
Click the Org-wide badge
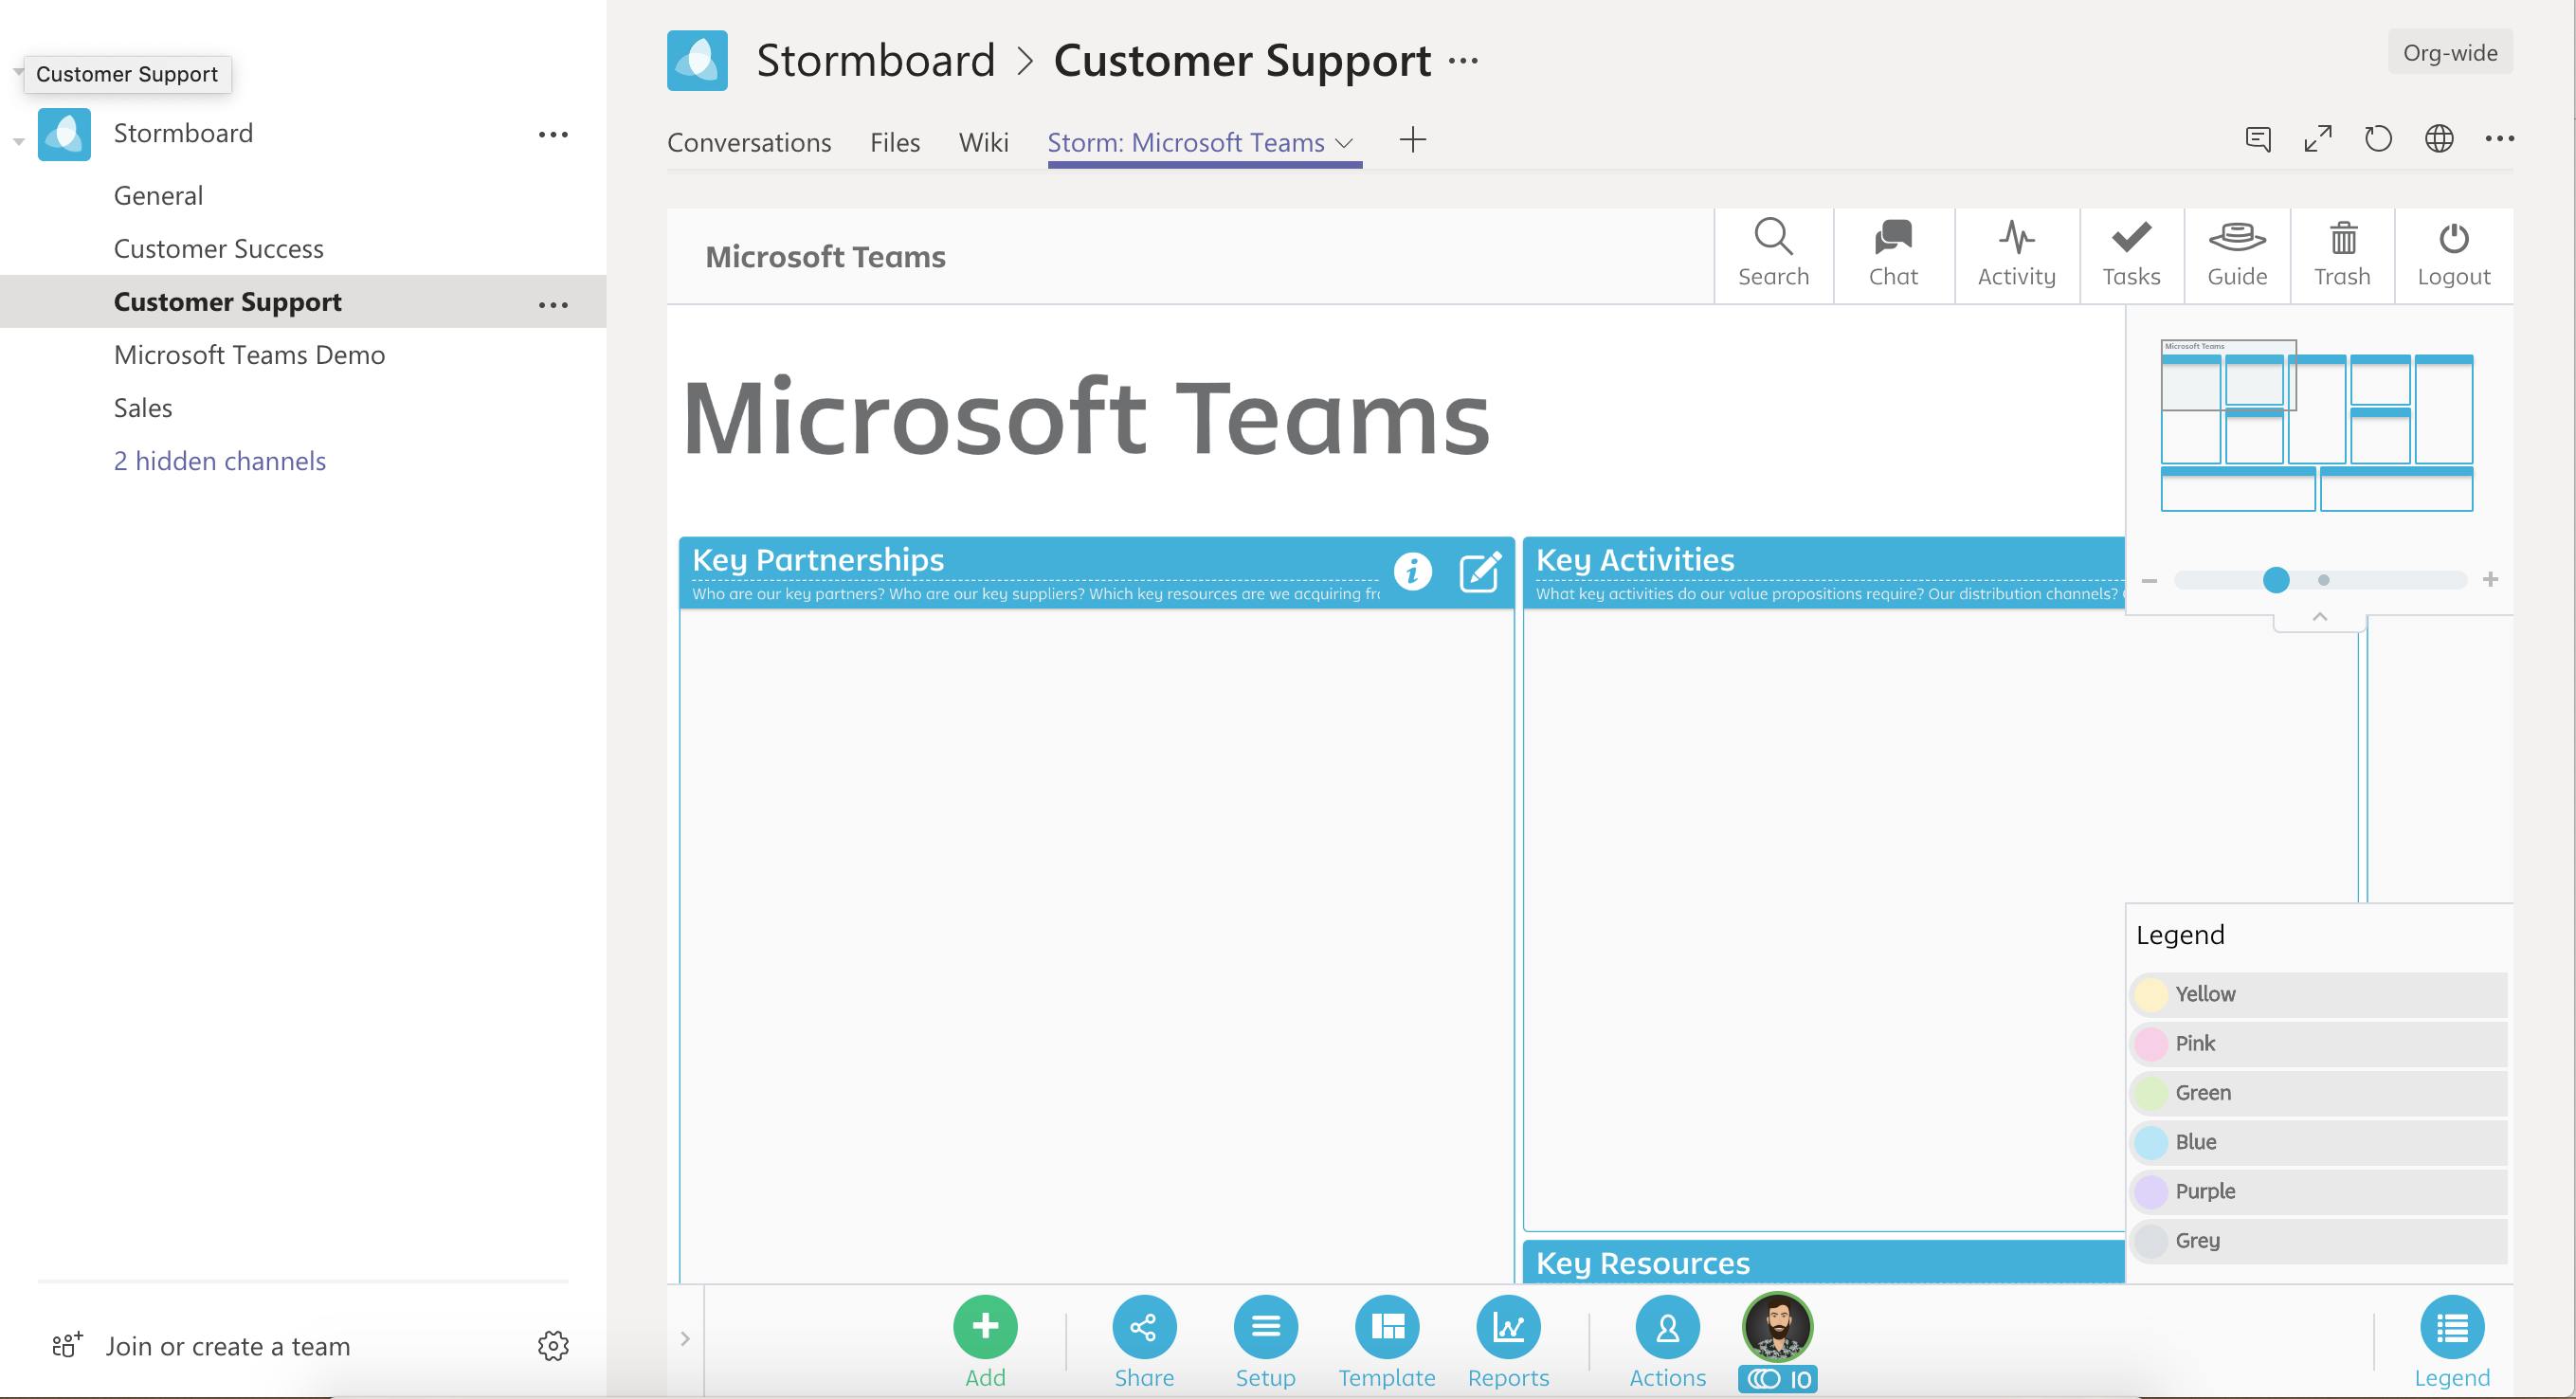(2449, 53)
